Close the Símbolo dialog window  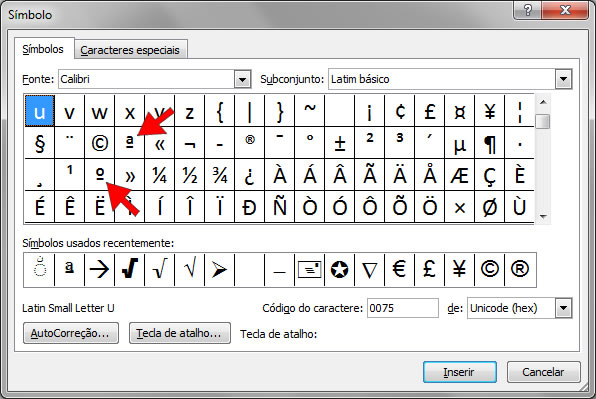pos(565,10)
